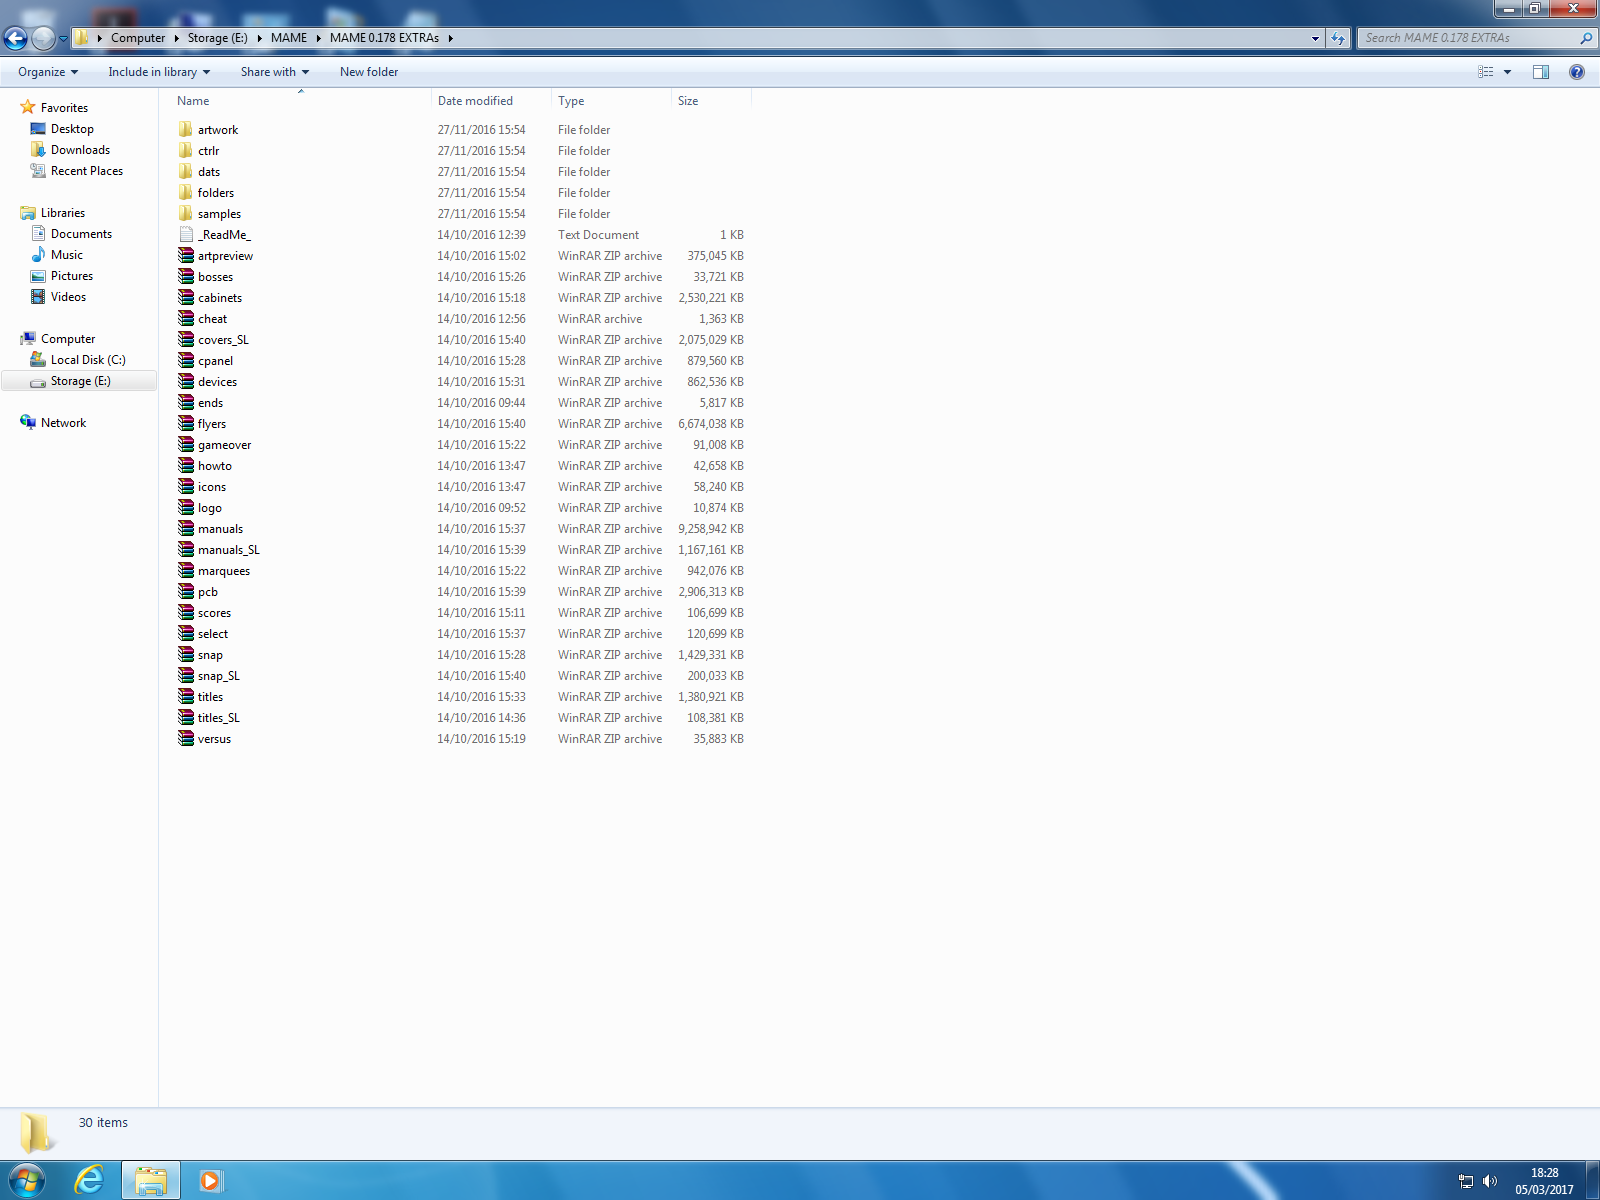Select Storage (E:) in the address breadcrumb
Image resolution: width=1600 pixels, height=1200 pixels.
pos(217,38)
